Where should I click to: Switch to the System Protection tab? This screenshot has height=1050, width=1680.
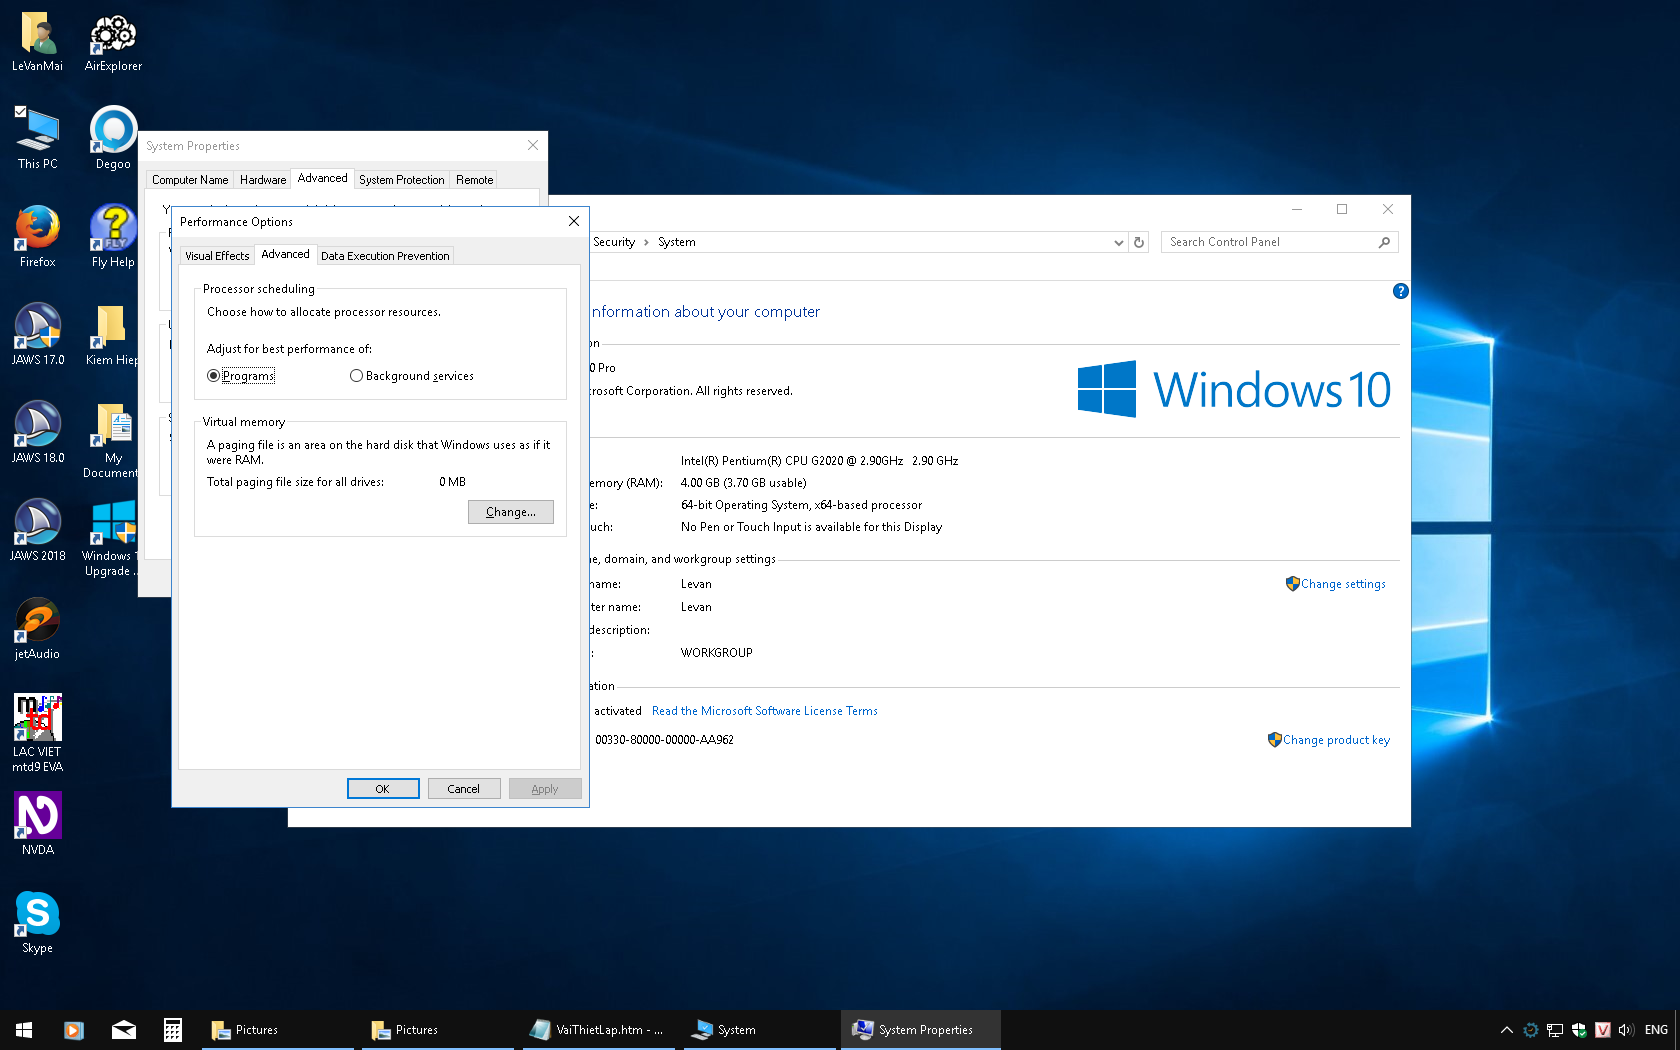point(401,179)
